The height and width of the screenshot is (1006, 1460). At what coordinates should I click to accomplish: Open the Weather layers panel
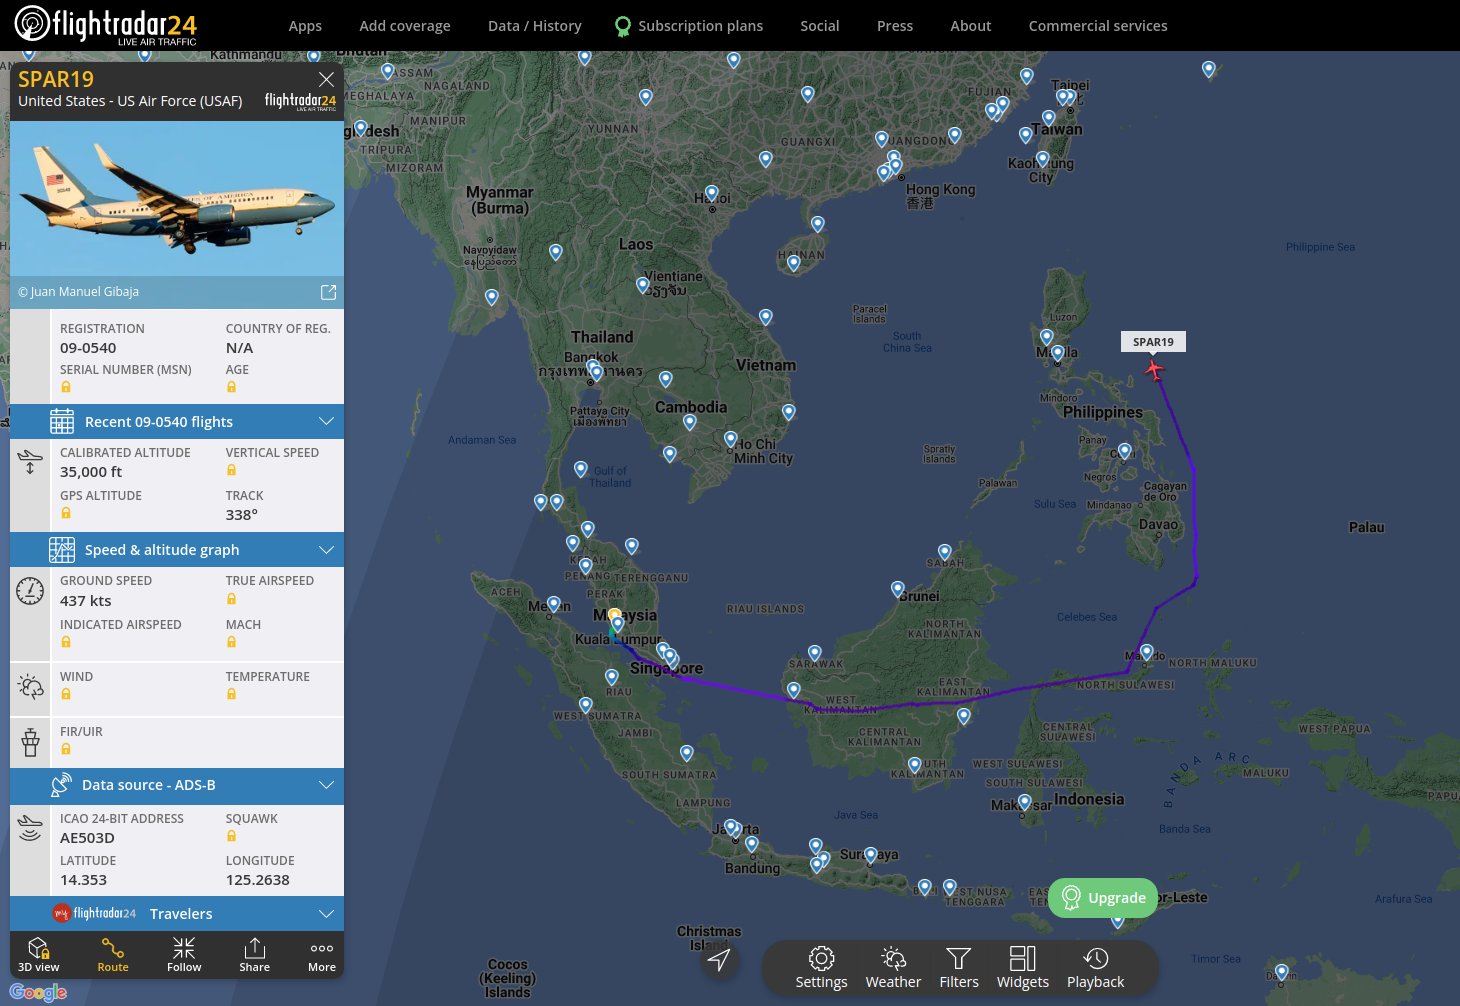(x=893, y=968)
